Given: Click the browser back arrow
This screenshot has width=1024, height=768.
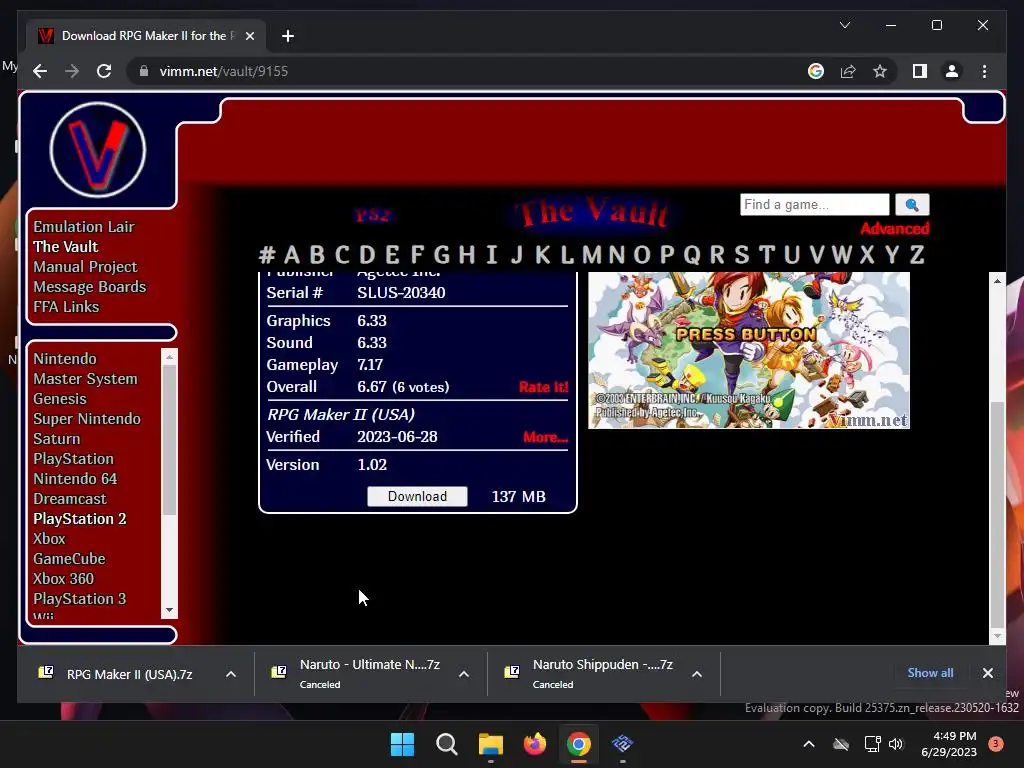Looking at the screenshot, I should point(40,71).
